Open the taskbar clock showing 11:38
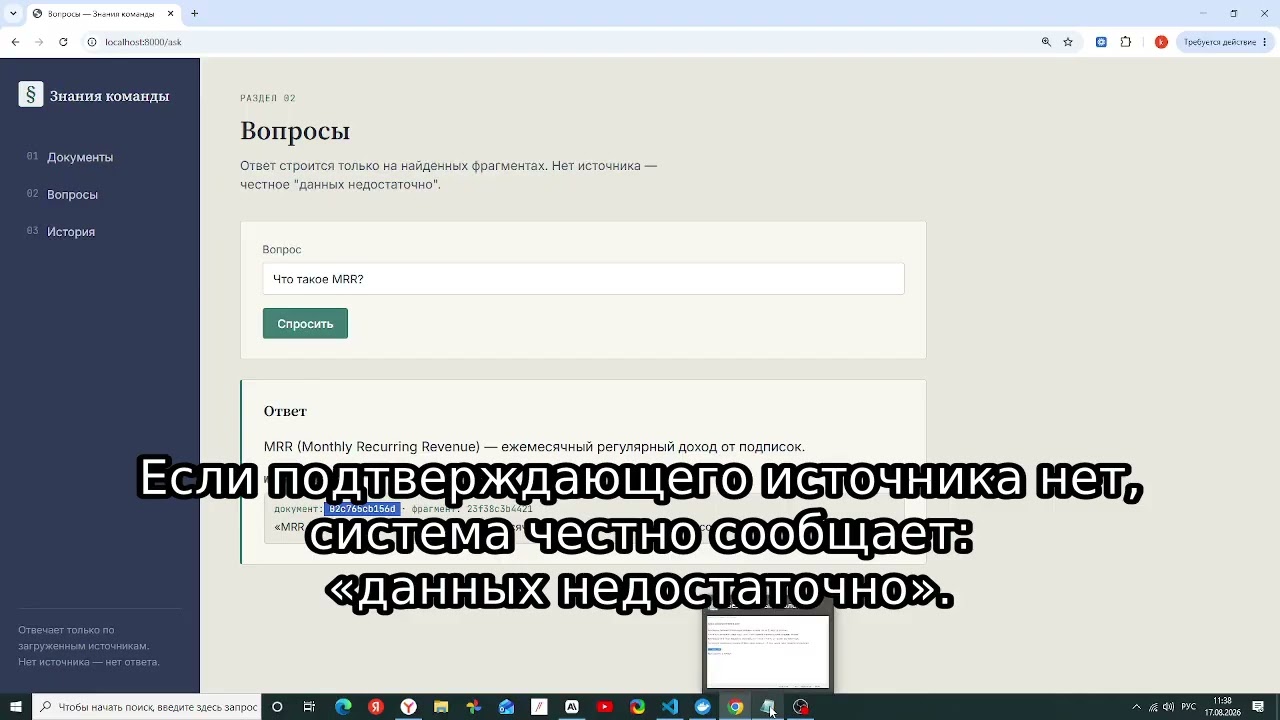The image size is (1280, 720). [x=1222, y=707]
